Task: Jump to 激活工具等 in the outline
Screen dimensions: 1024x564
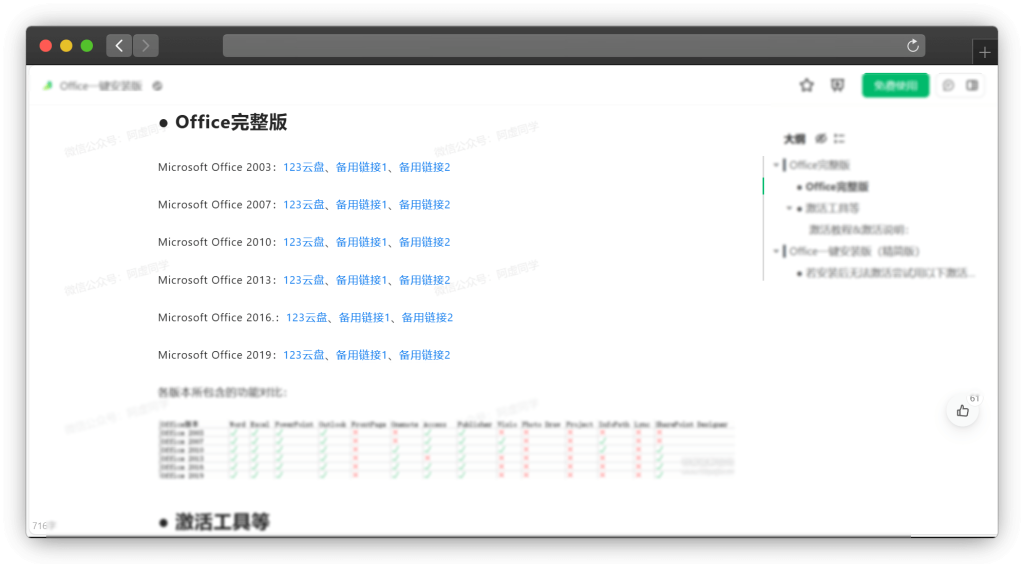Action: point(832,208)
